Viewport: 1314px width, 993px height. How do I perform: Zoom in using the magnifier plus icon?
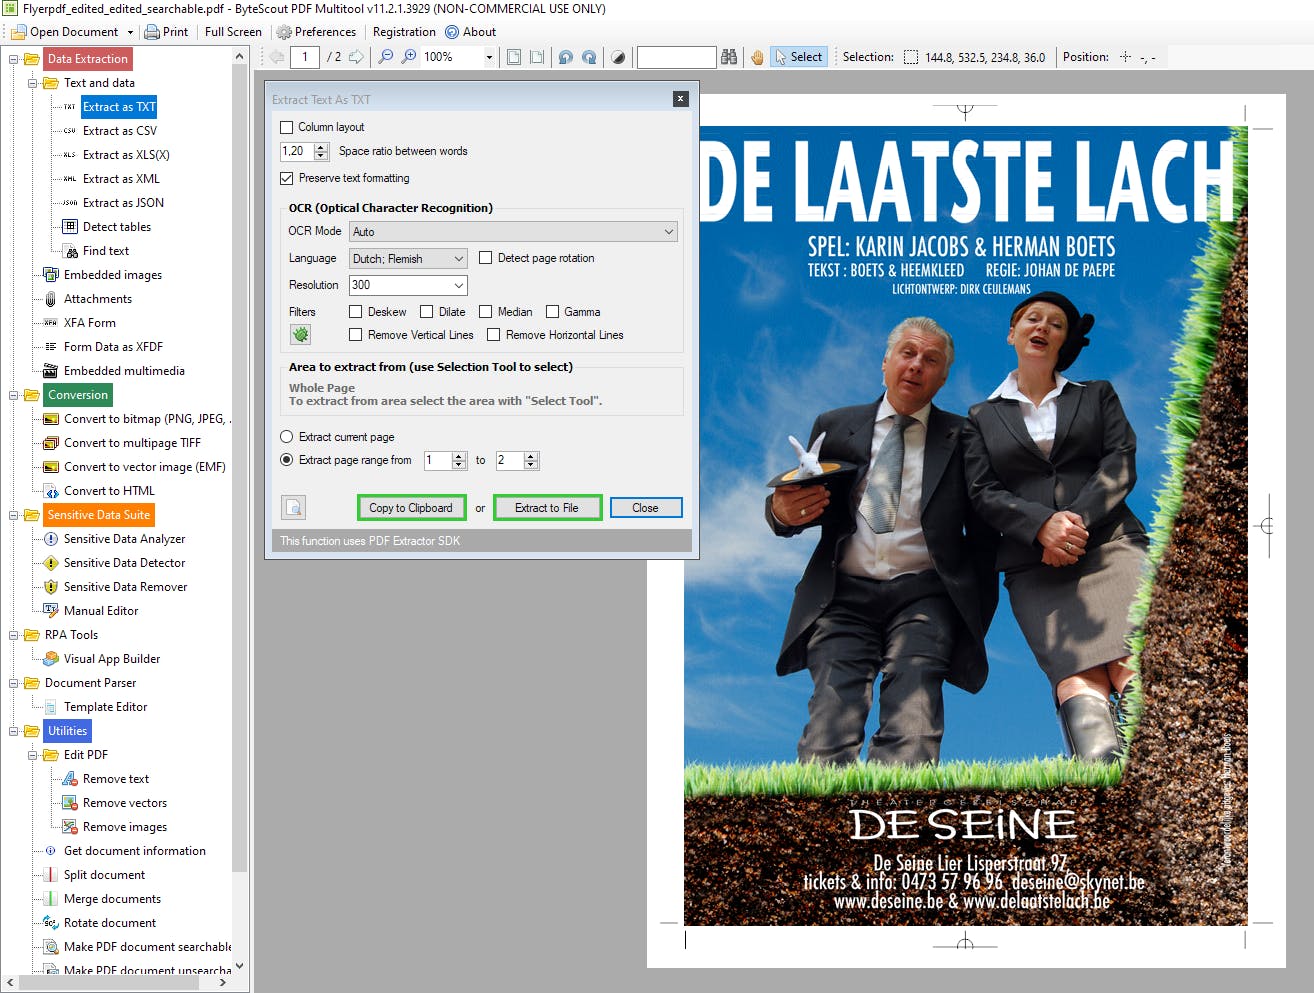click(409, 57)
